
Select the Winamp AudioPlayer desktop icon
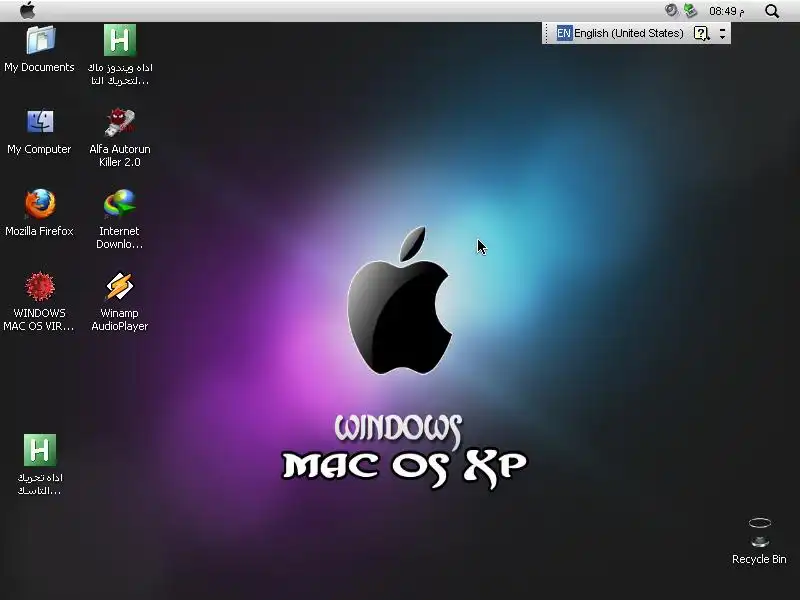point(119,286)
